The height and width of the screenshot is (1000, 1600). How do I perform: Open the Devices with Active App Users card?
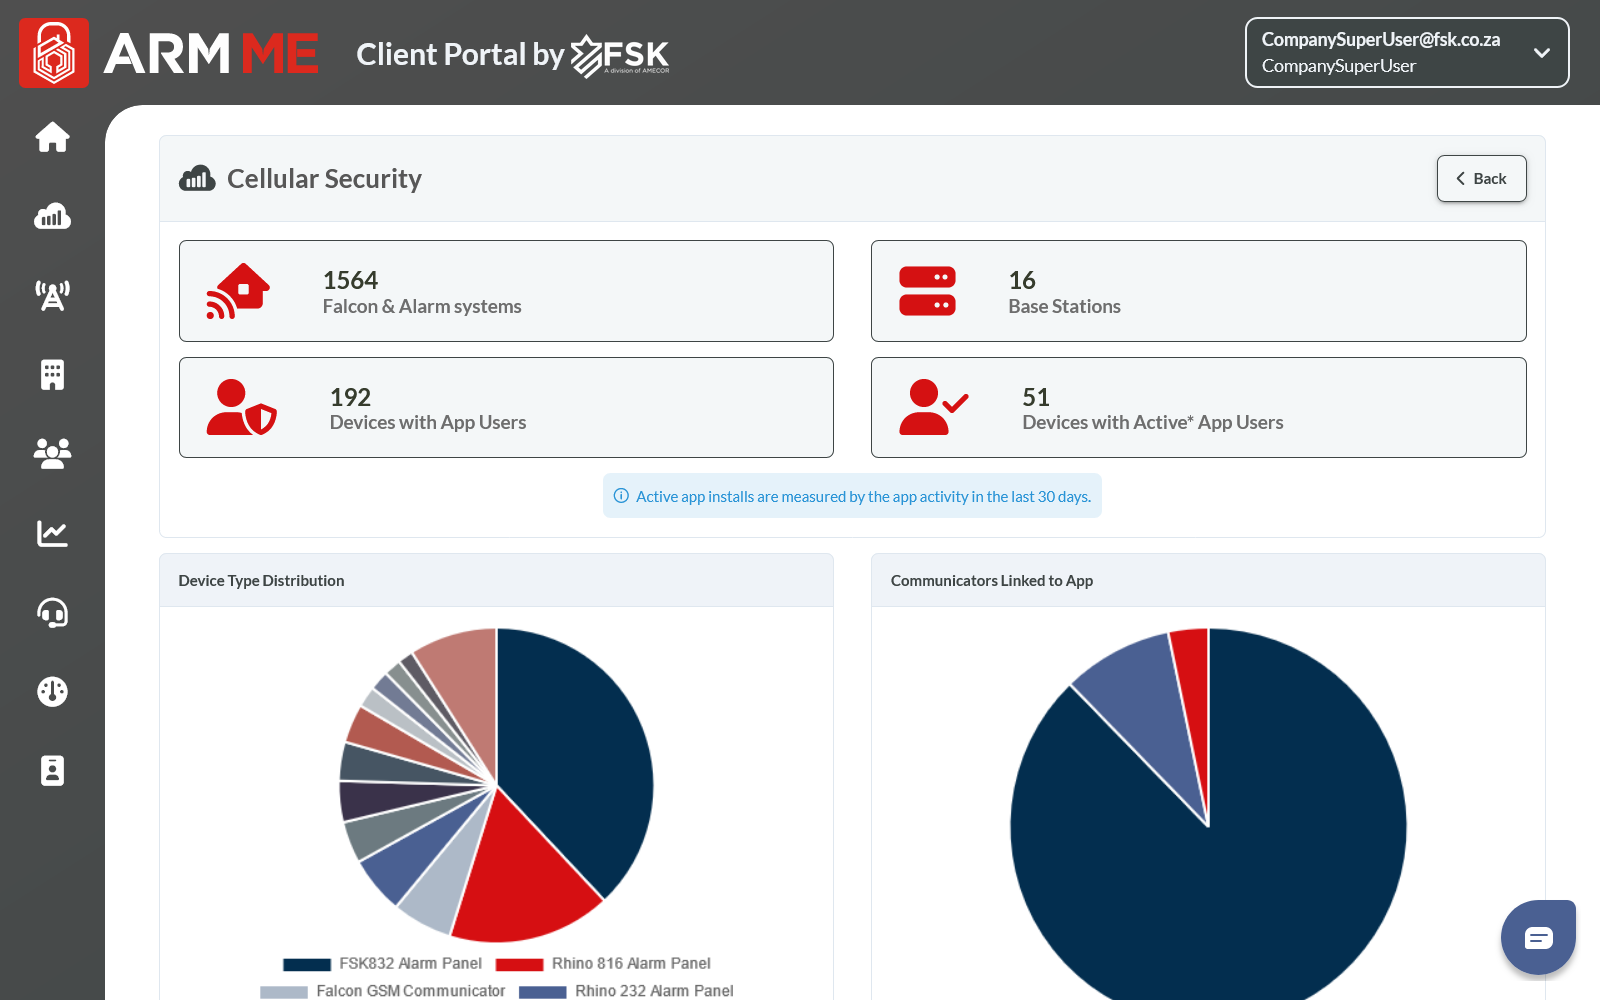coord(1198,408)
